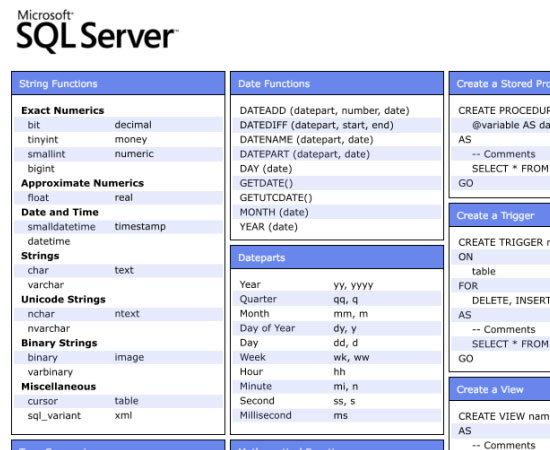The image size is (550, 450).
Task: Click the nvarchar data type
Action: tap(49, 329)
